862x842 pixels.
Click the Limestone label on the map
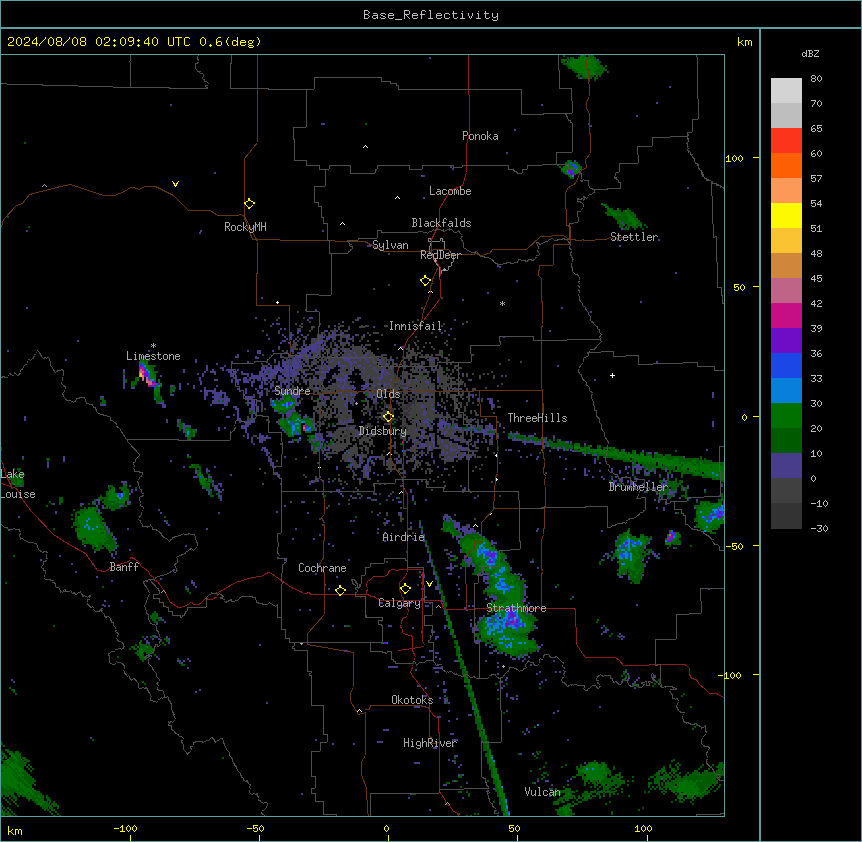click(x=153, y=356)
